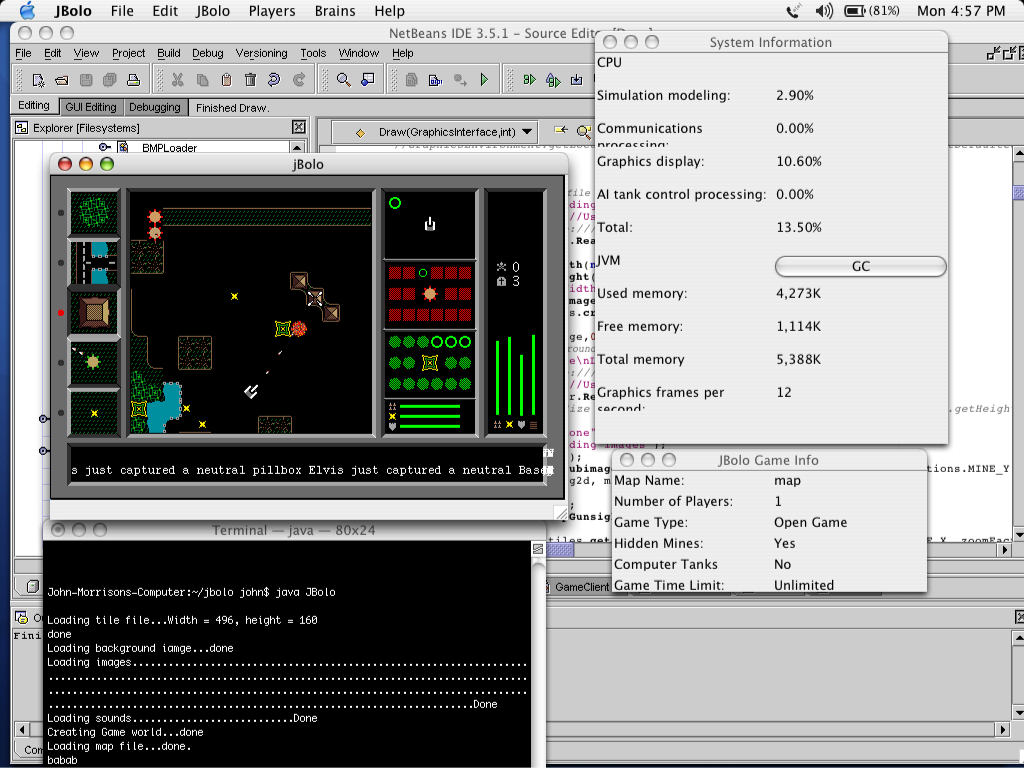
Task: Close the Explorer [Filesystems] panel
Action: tap(298, 127)
